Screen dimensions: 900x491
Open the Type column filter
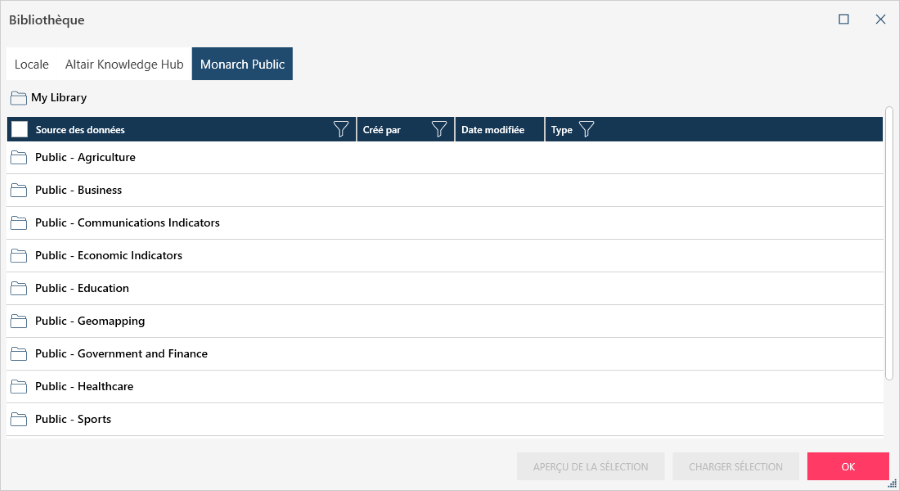(586, 129)
